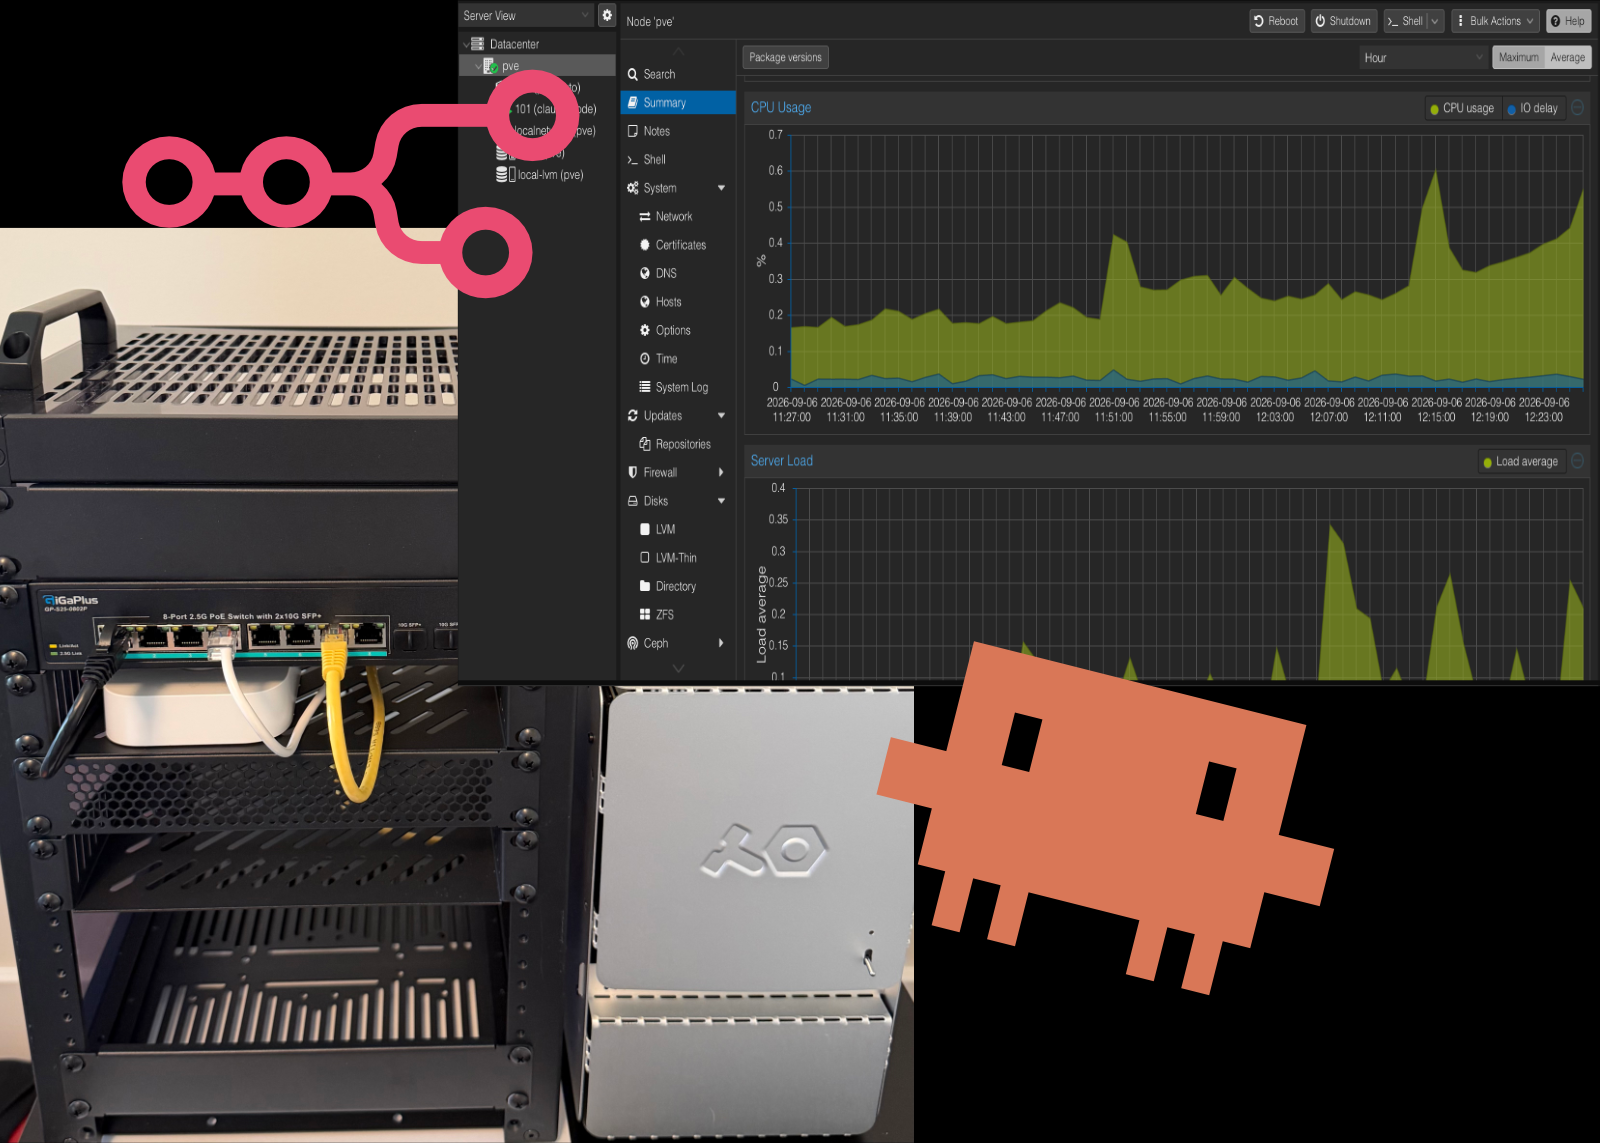Click the LVM-Thin icon
The width and height of the screenshot is (1600, 1143).
pyautogui.click(x=645, y=558)
